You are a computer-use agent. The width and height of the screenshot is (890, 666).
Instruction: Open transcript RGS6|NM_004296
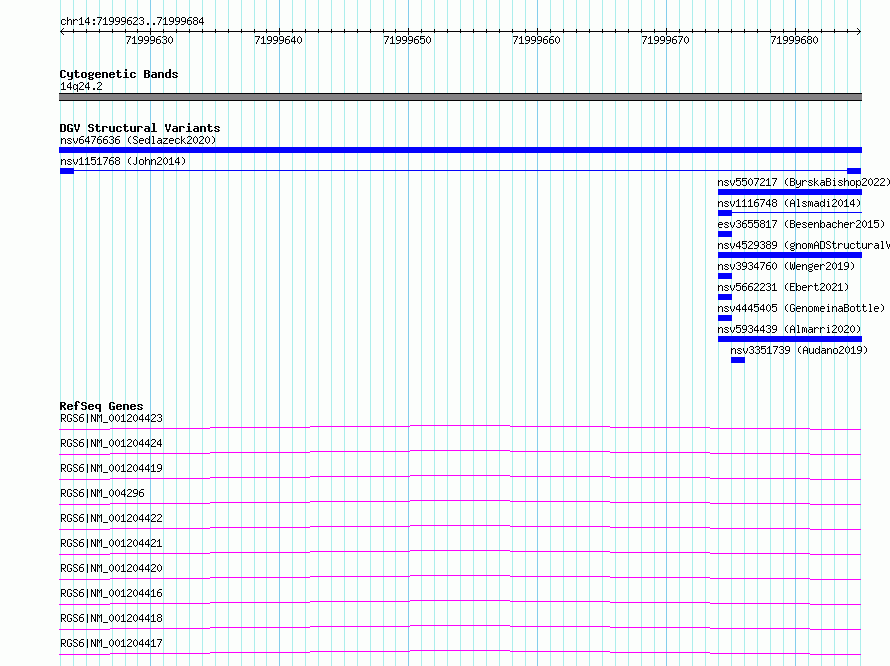[102, 493]
